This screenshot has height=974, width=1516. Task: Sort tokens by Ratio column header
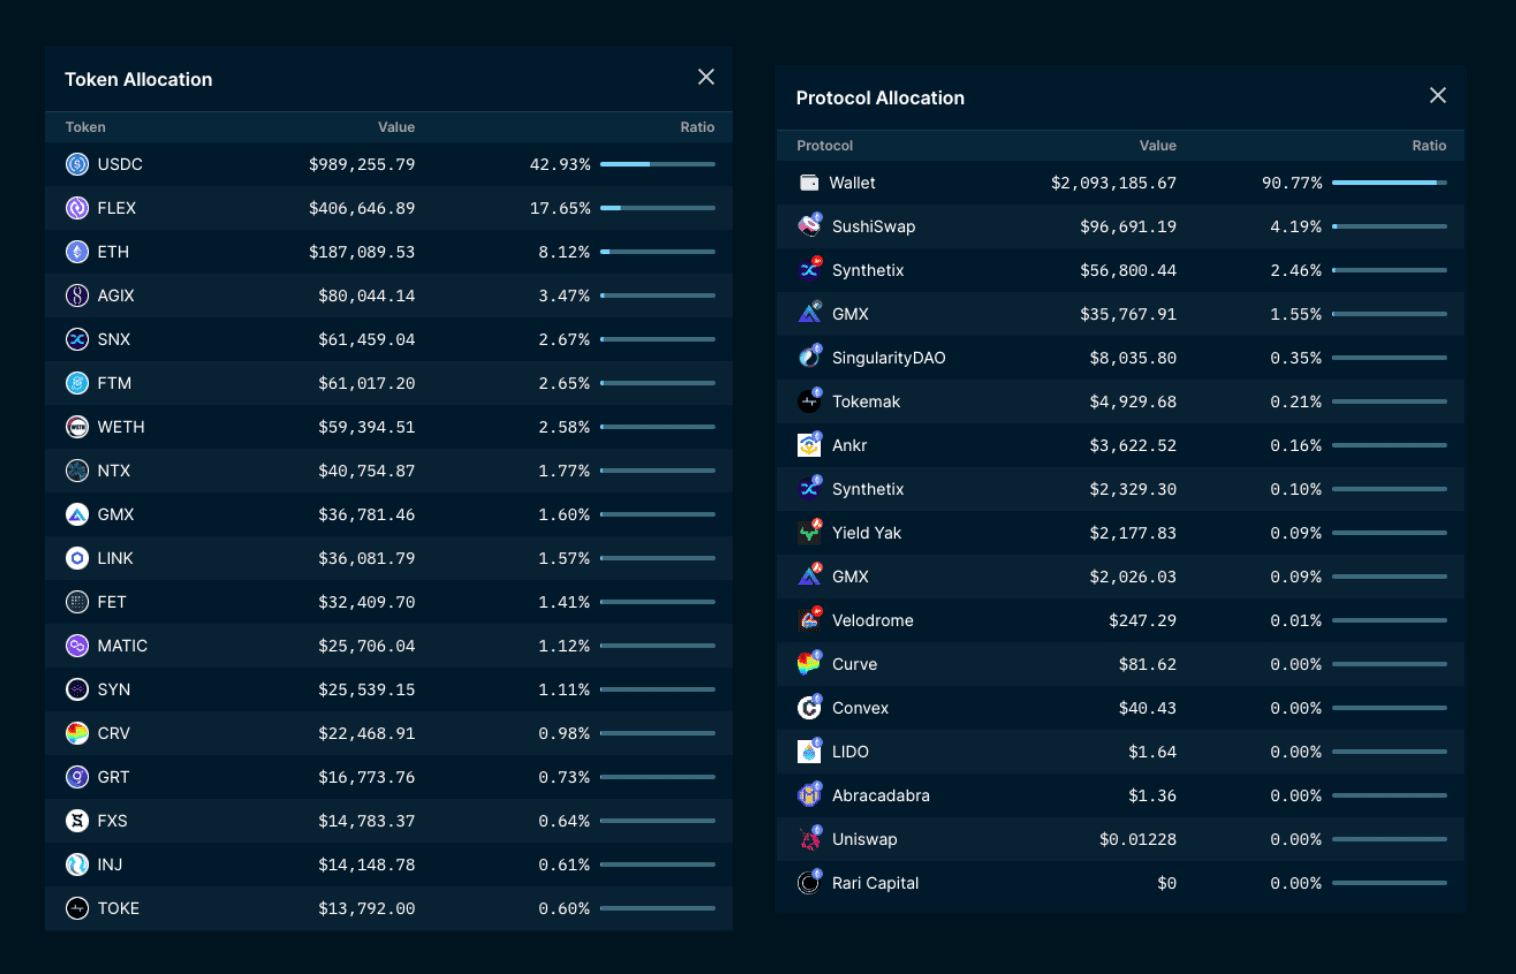tap(697, 127)
